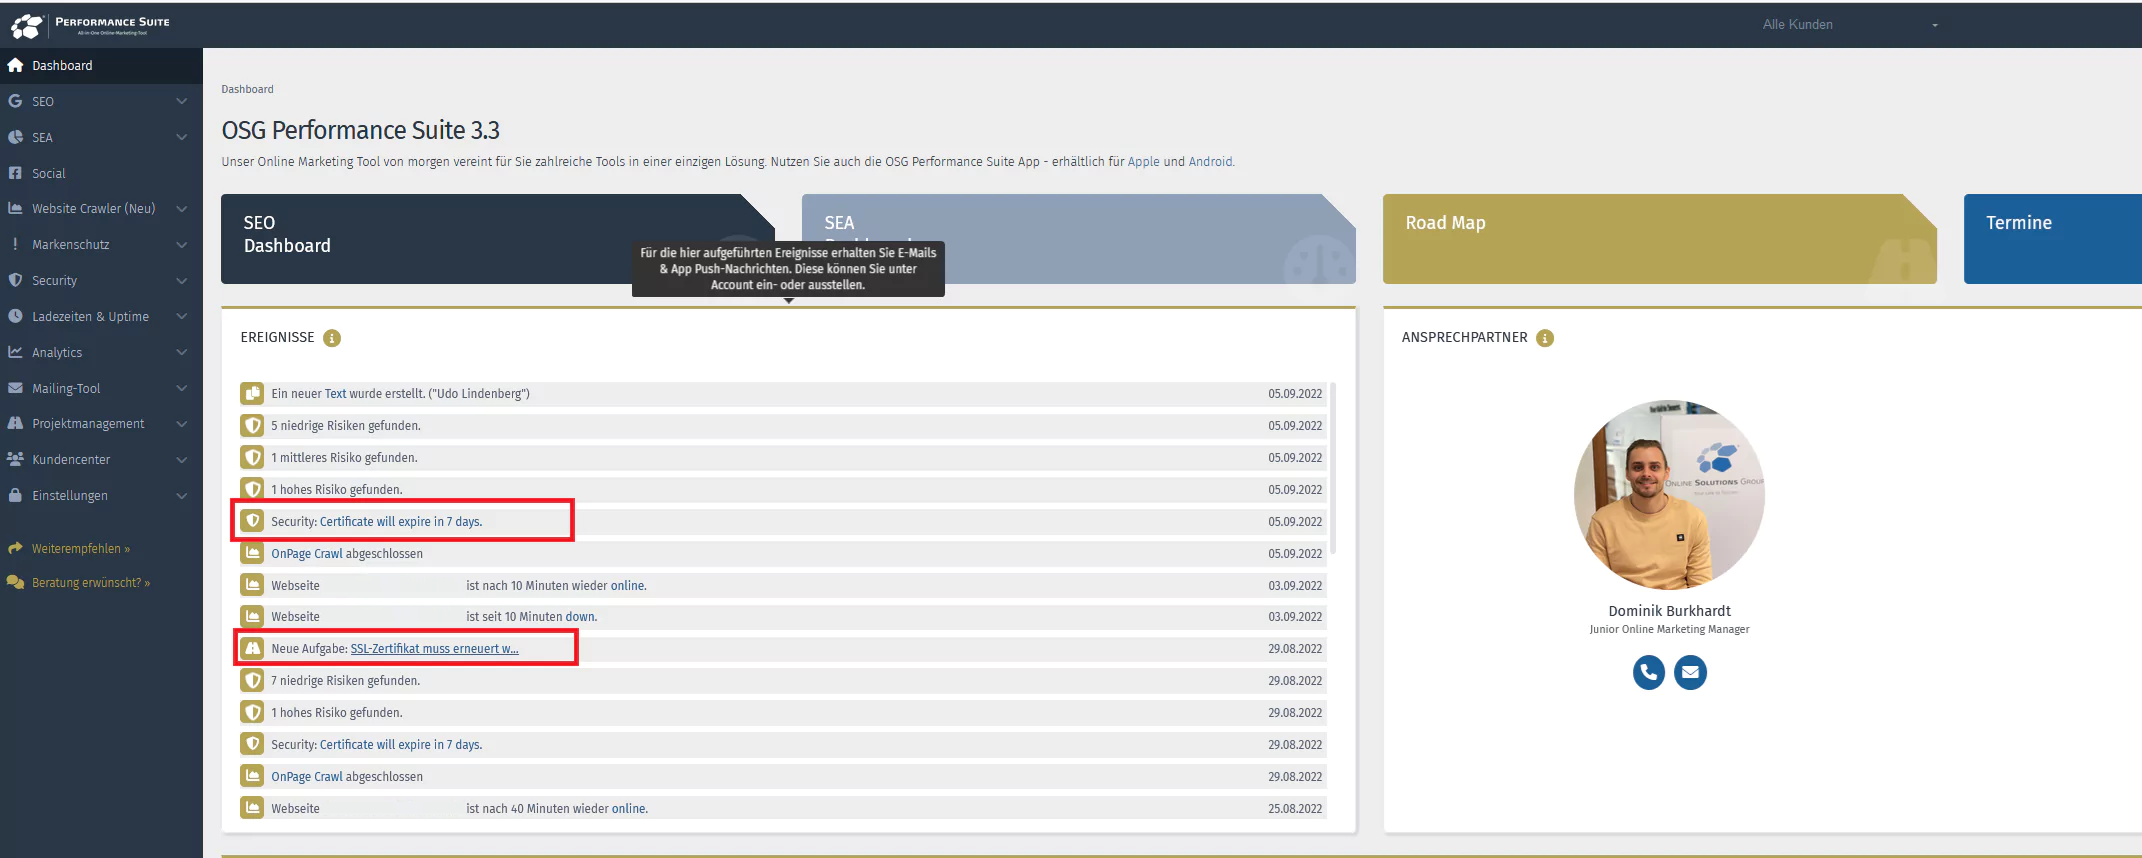The height and width of the screenshot is (858, 2142).
Task: Click the info icon beside ANSPRECHPARTNER
Action: pos(1545,338)
